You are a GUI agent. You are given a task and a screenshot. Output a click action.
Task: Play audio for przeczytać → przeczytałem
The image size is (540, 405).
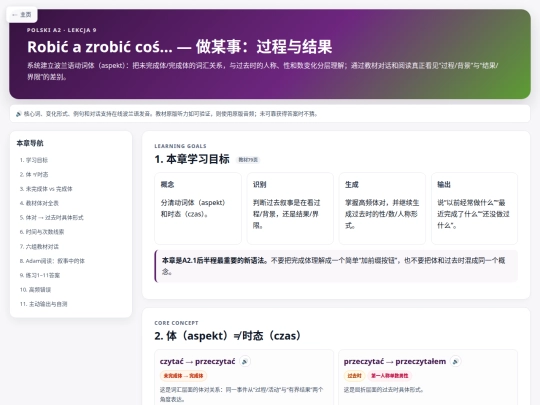pos(456,362)
